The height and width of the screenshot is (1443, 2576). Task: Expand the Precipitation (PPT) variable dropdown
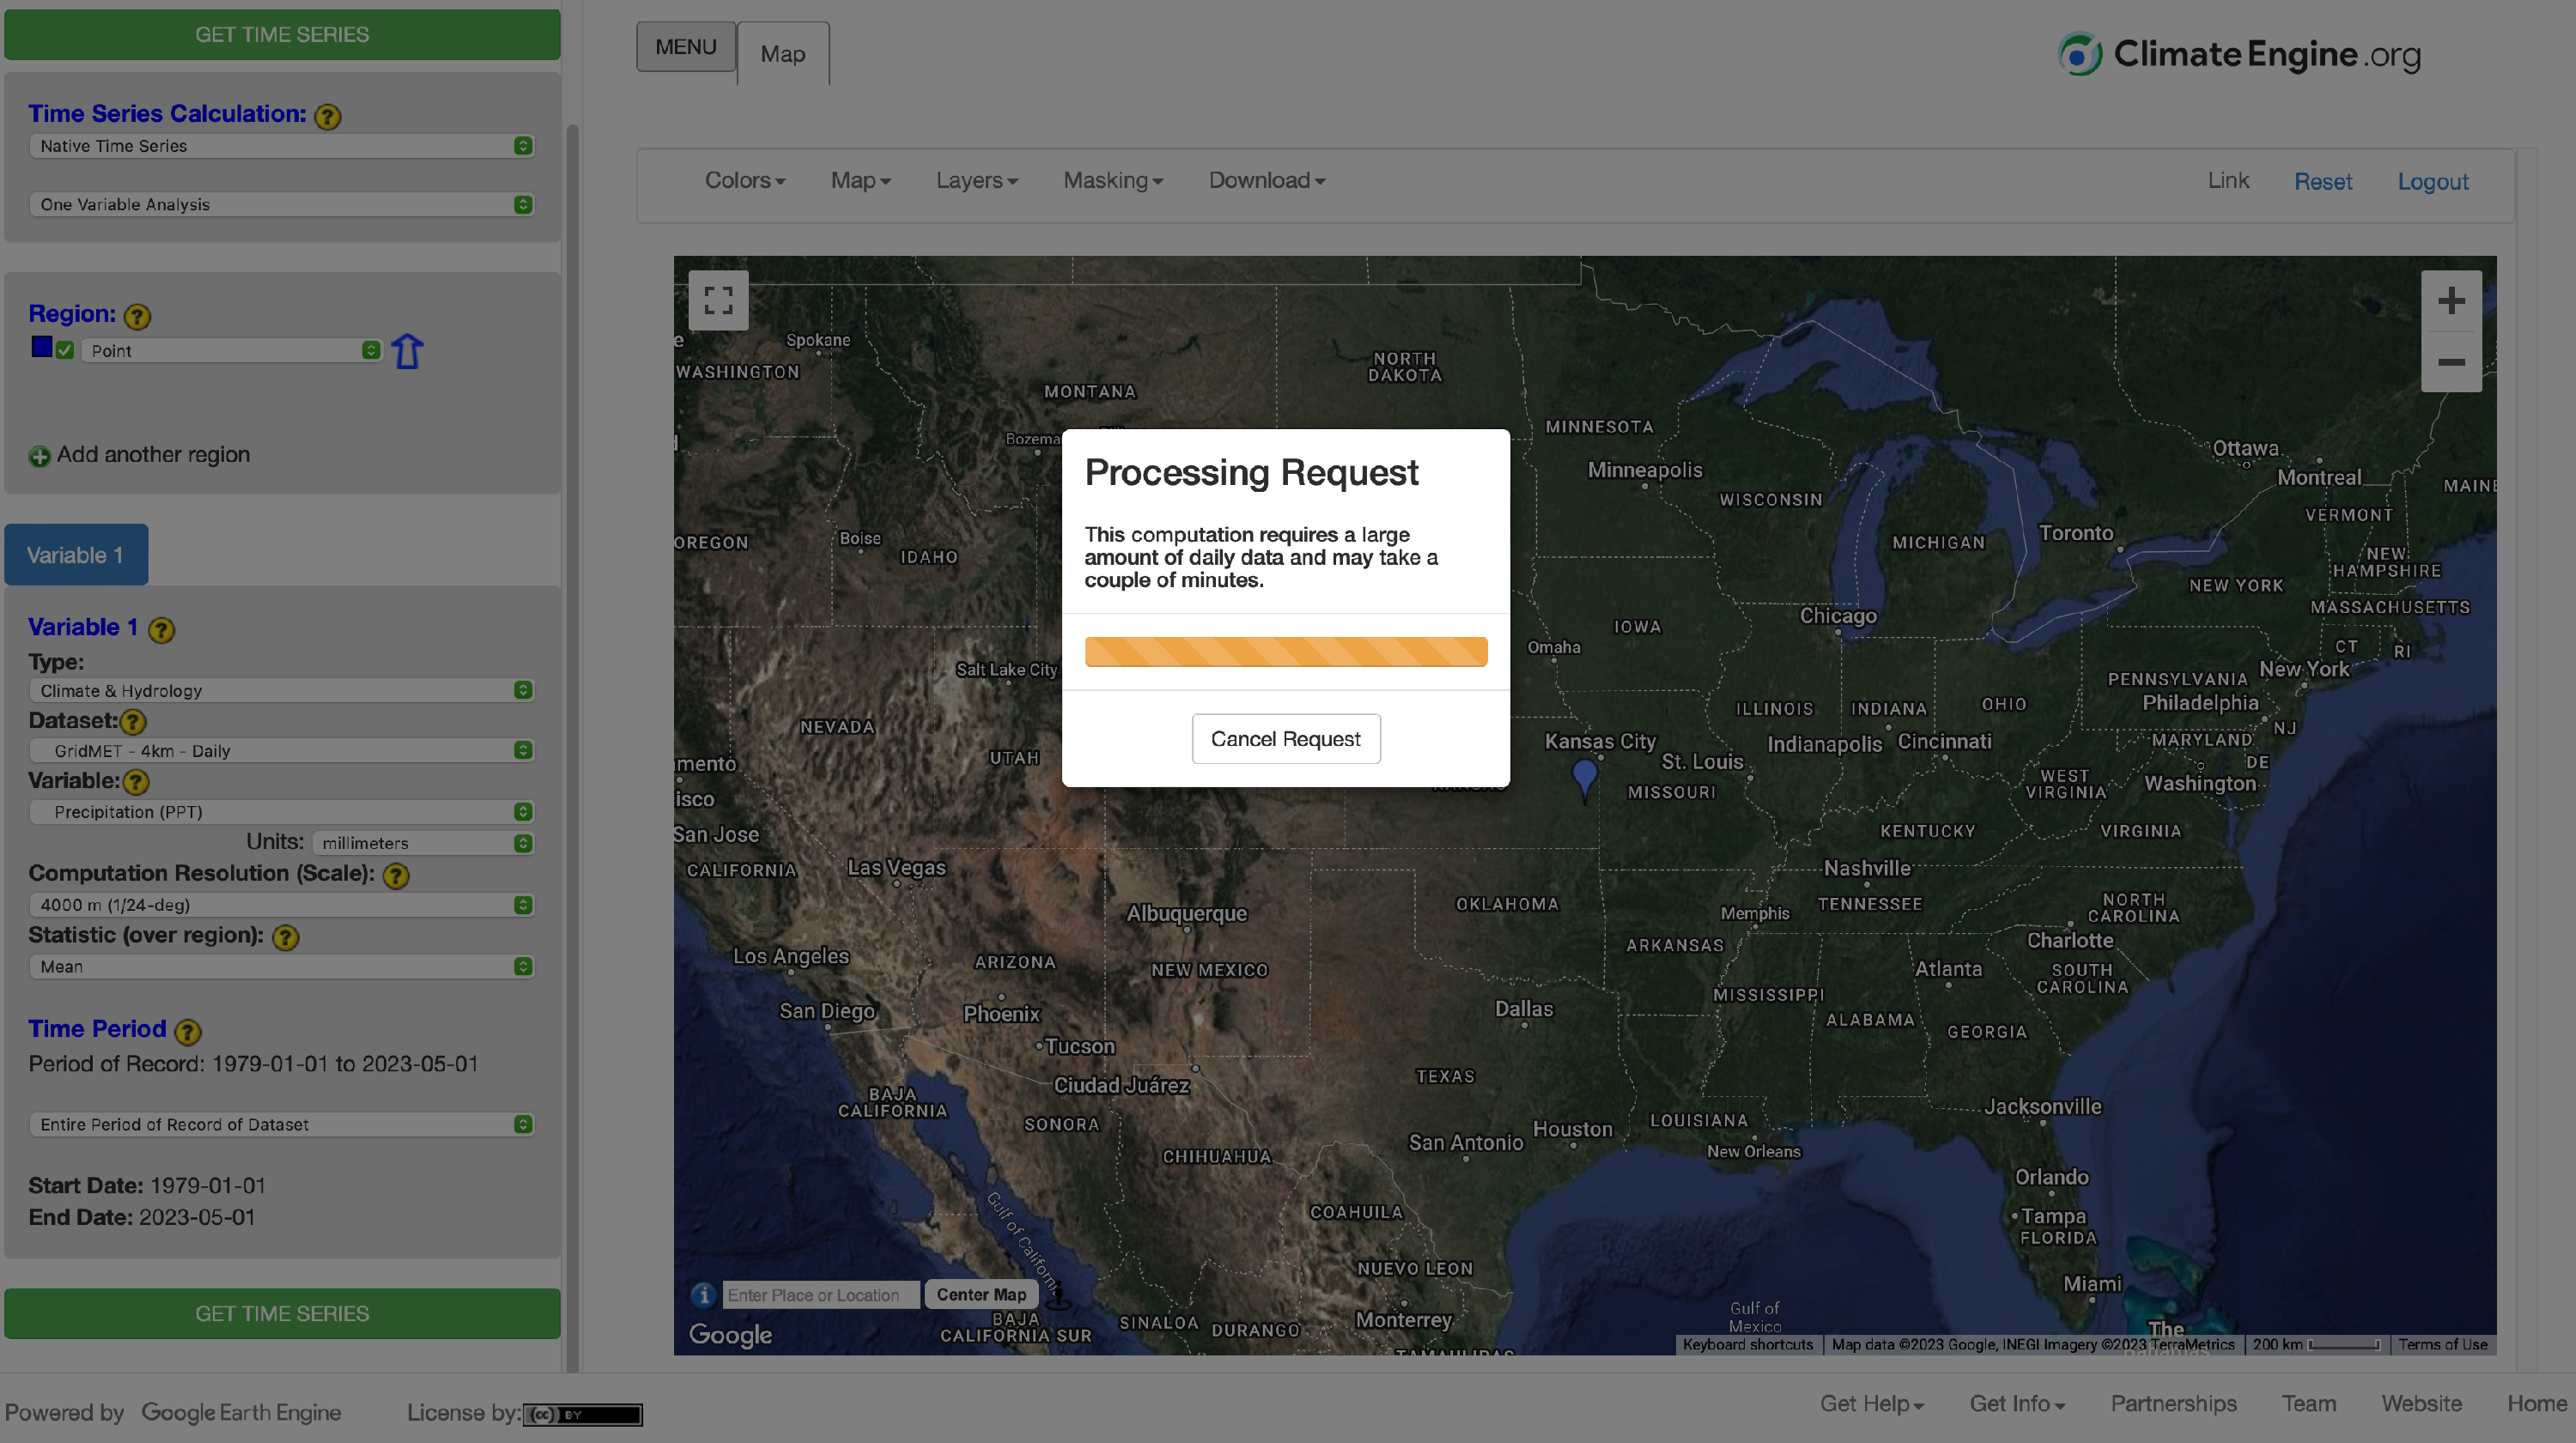point(282,811)
